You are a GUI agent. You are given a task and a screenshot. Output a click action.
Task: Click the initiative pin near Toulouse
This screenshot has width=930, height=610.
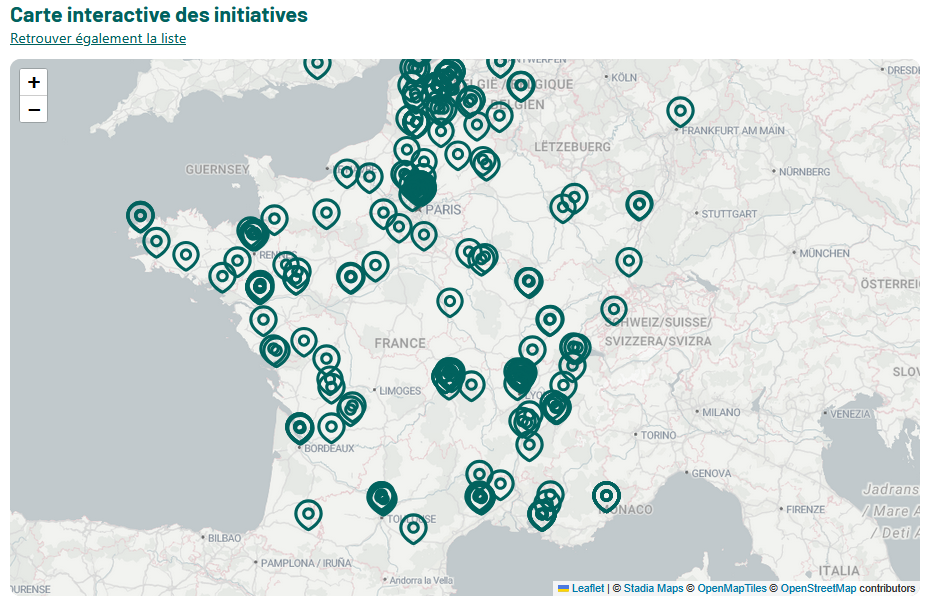pos(382,497)
